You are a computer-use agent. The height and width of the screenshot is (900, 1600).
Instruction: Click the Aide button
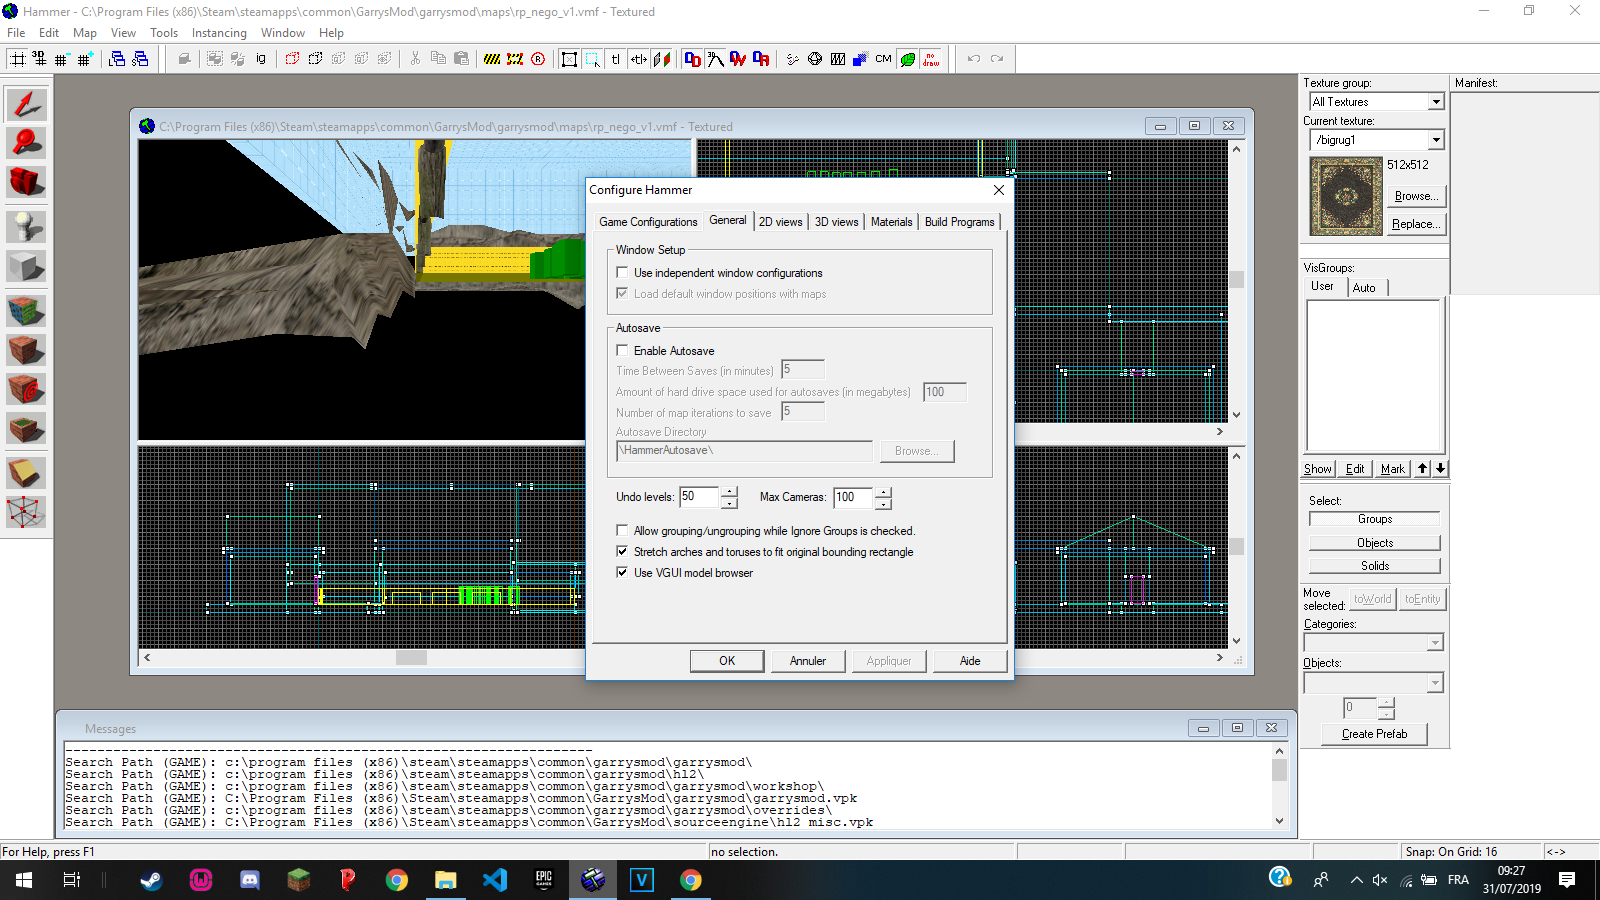(x=970, y=661)
